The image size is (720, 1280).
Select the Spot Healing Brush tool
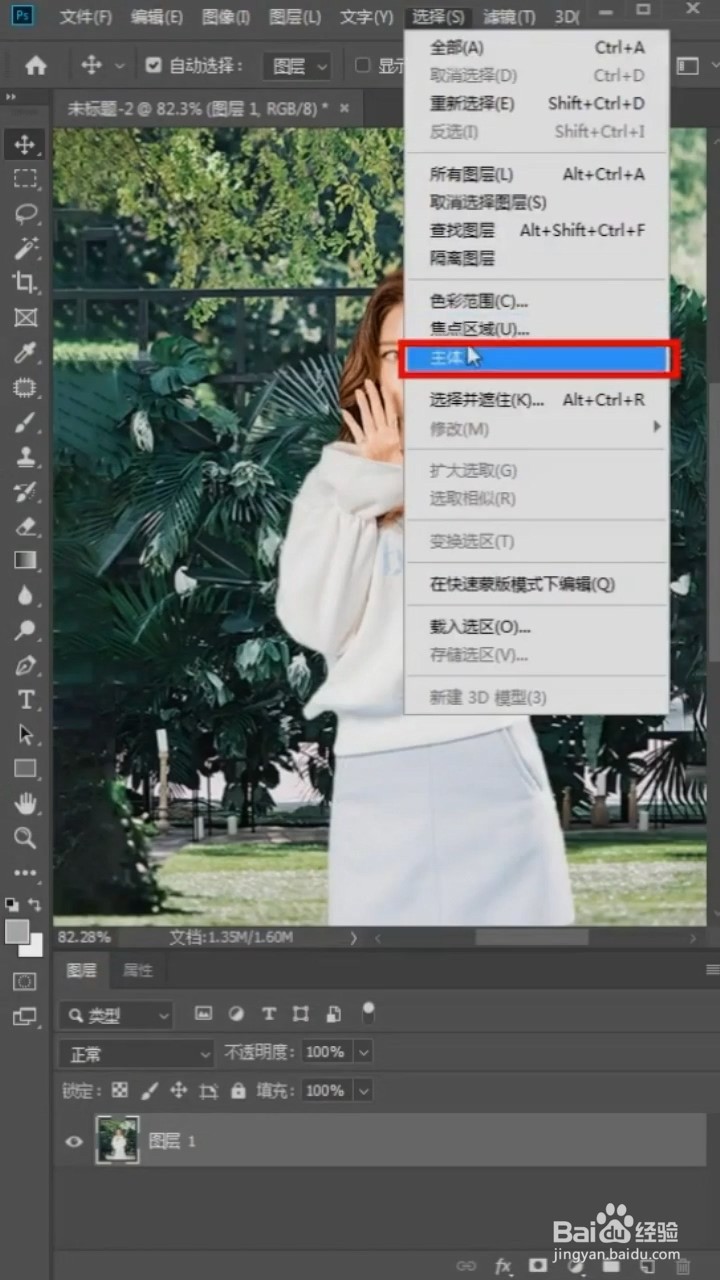tap(25, 387)
